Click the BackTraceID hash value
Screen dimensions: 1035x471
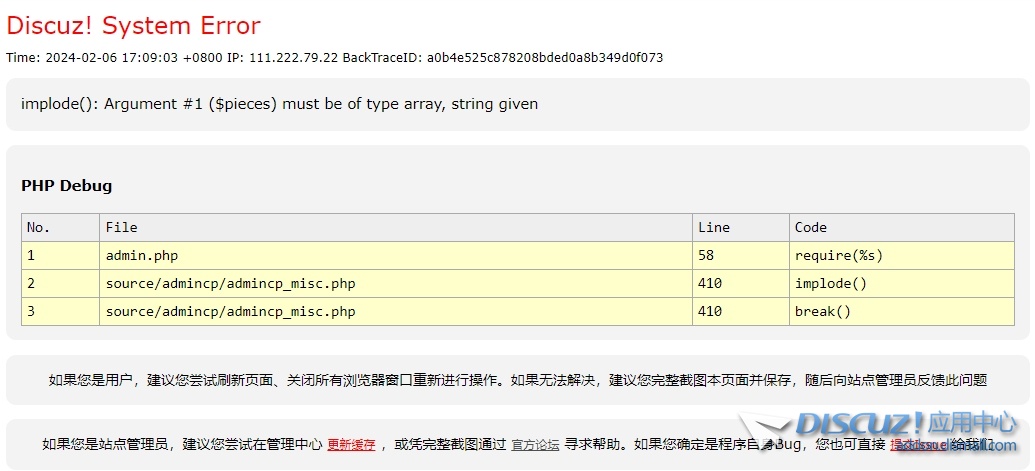click(545, 58)
